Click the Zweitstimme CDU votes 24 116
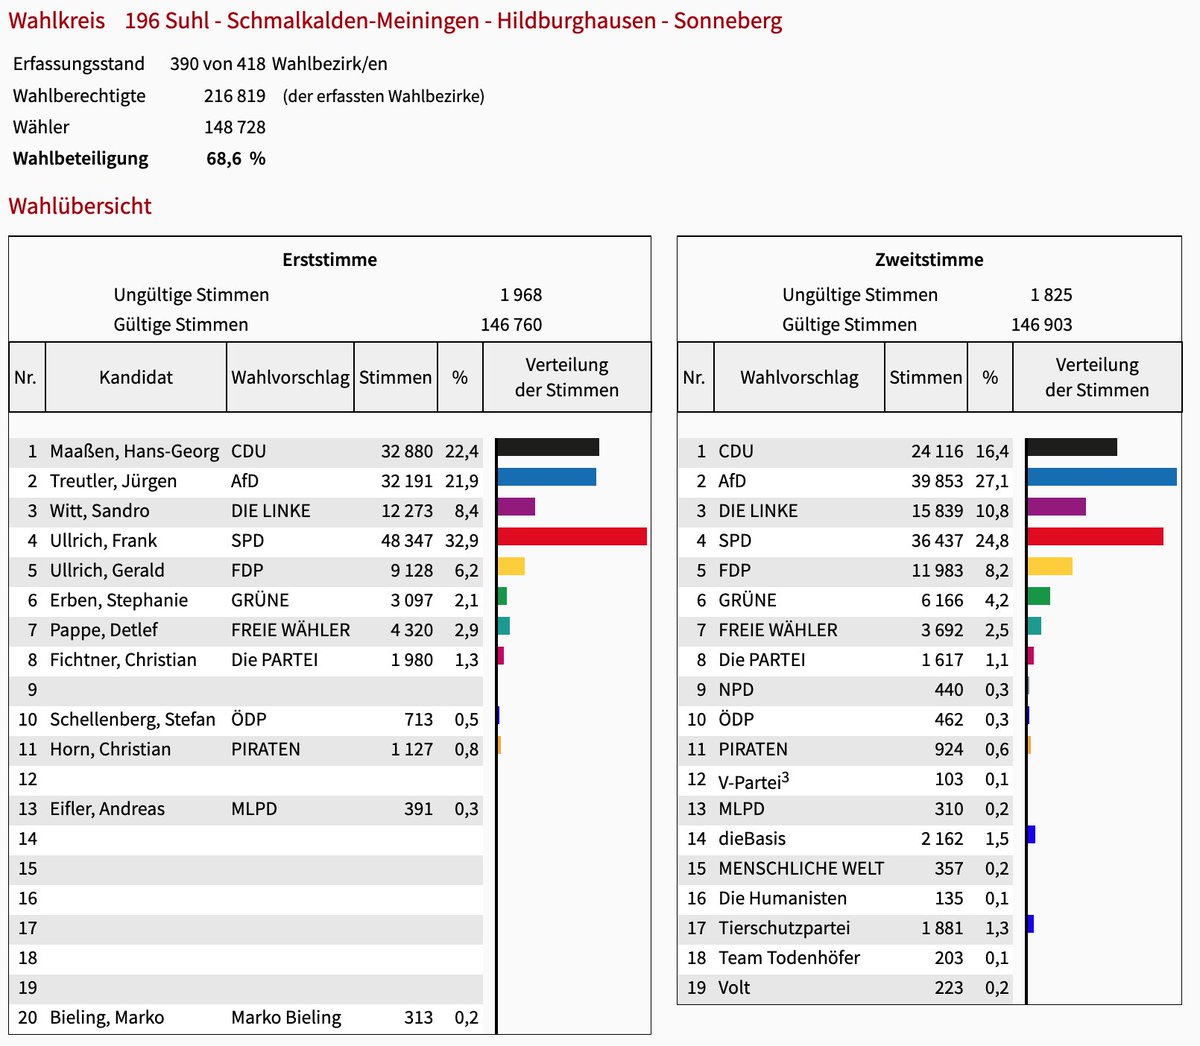This screenshot has height=1046, width=1200. click(x=937, y=451)
